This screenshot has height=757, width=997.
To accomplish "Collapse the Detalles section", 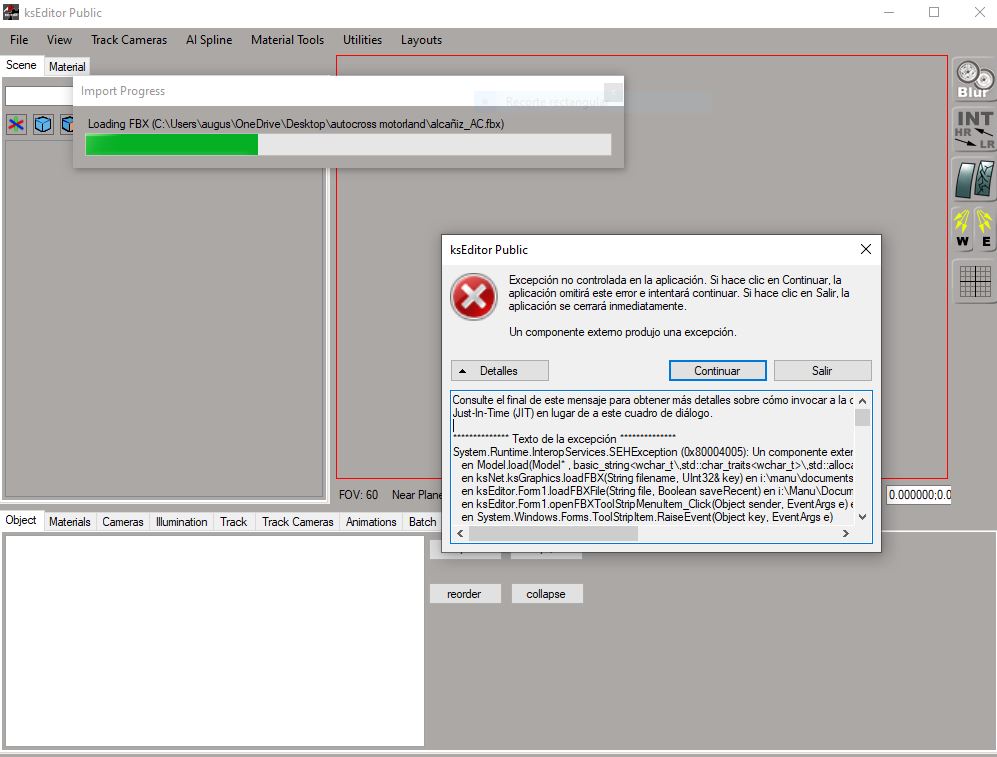I will 500,371.
